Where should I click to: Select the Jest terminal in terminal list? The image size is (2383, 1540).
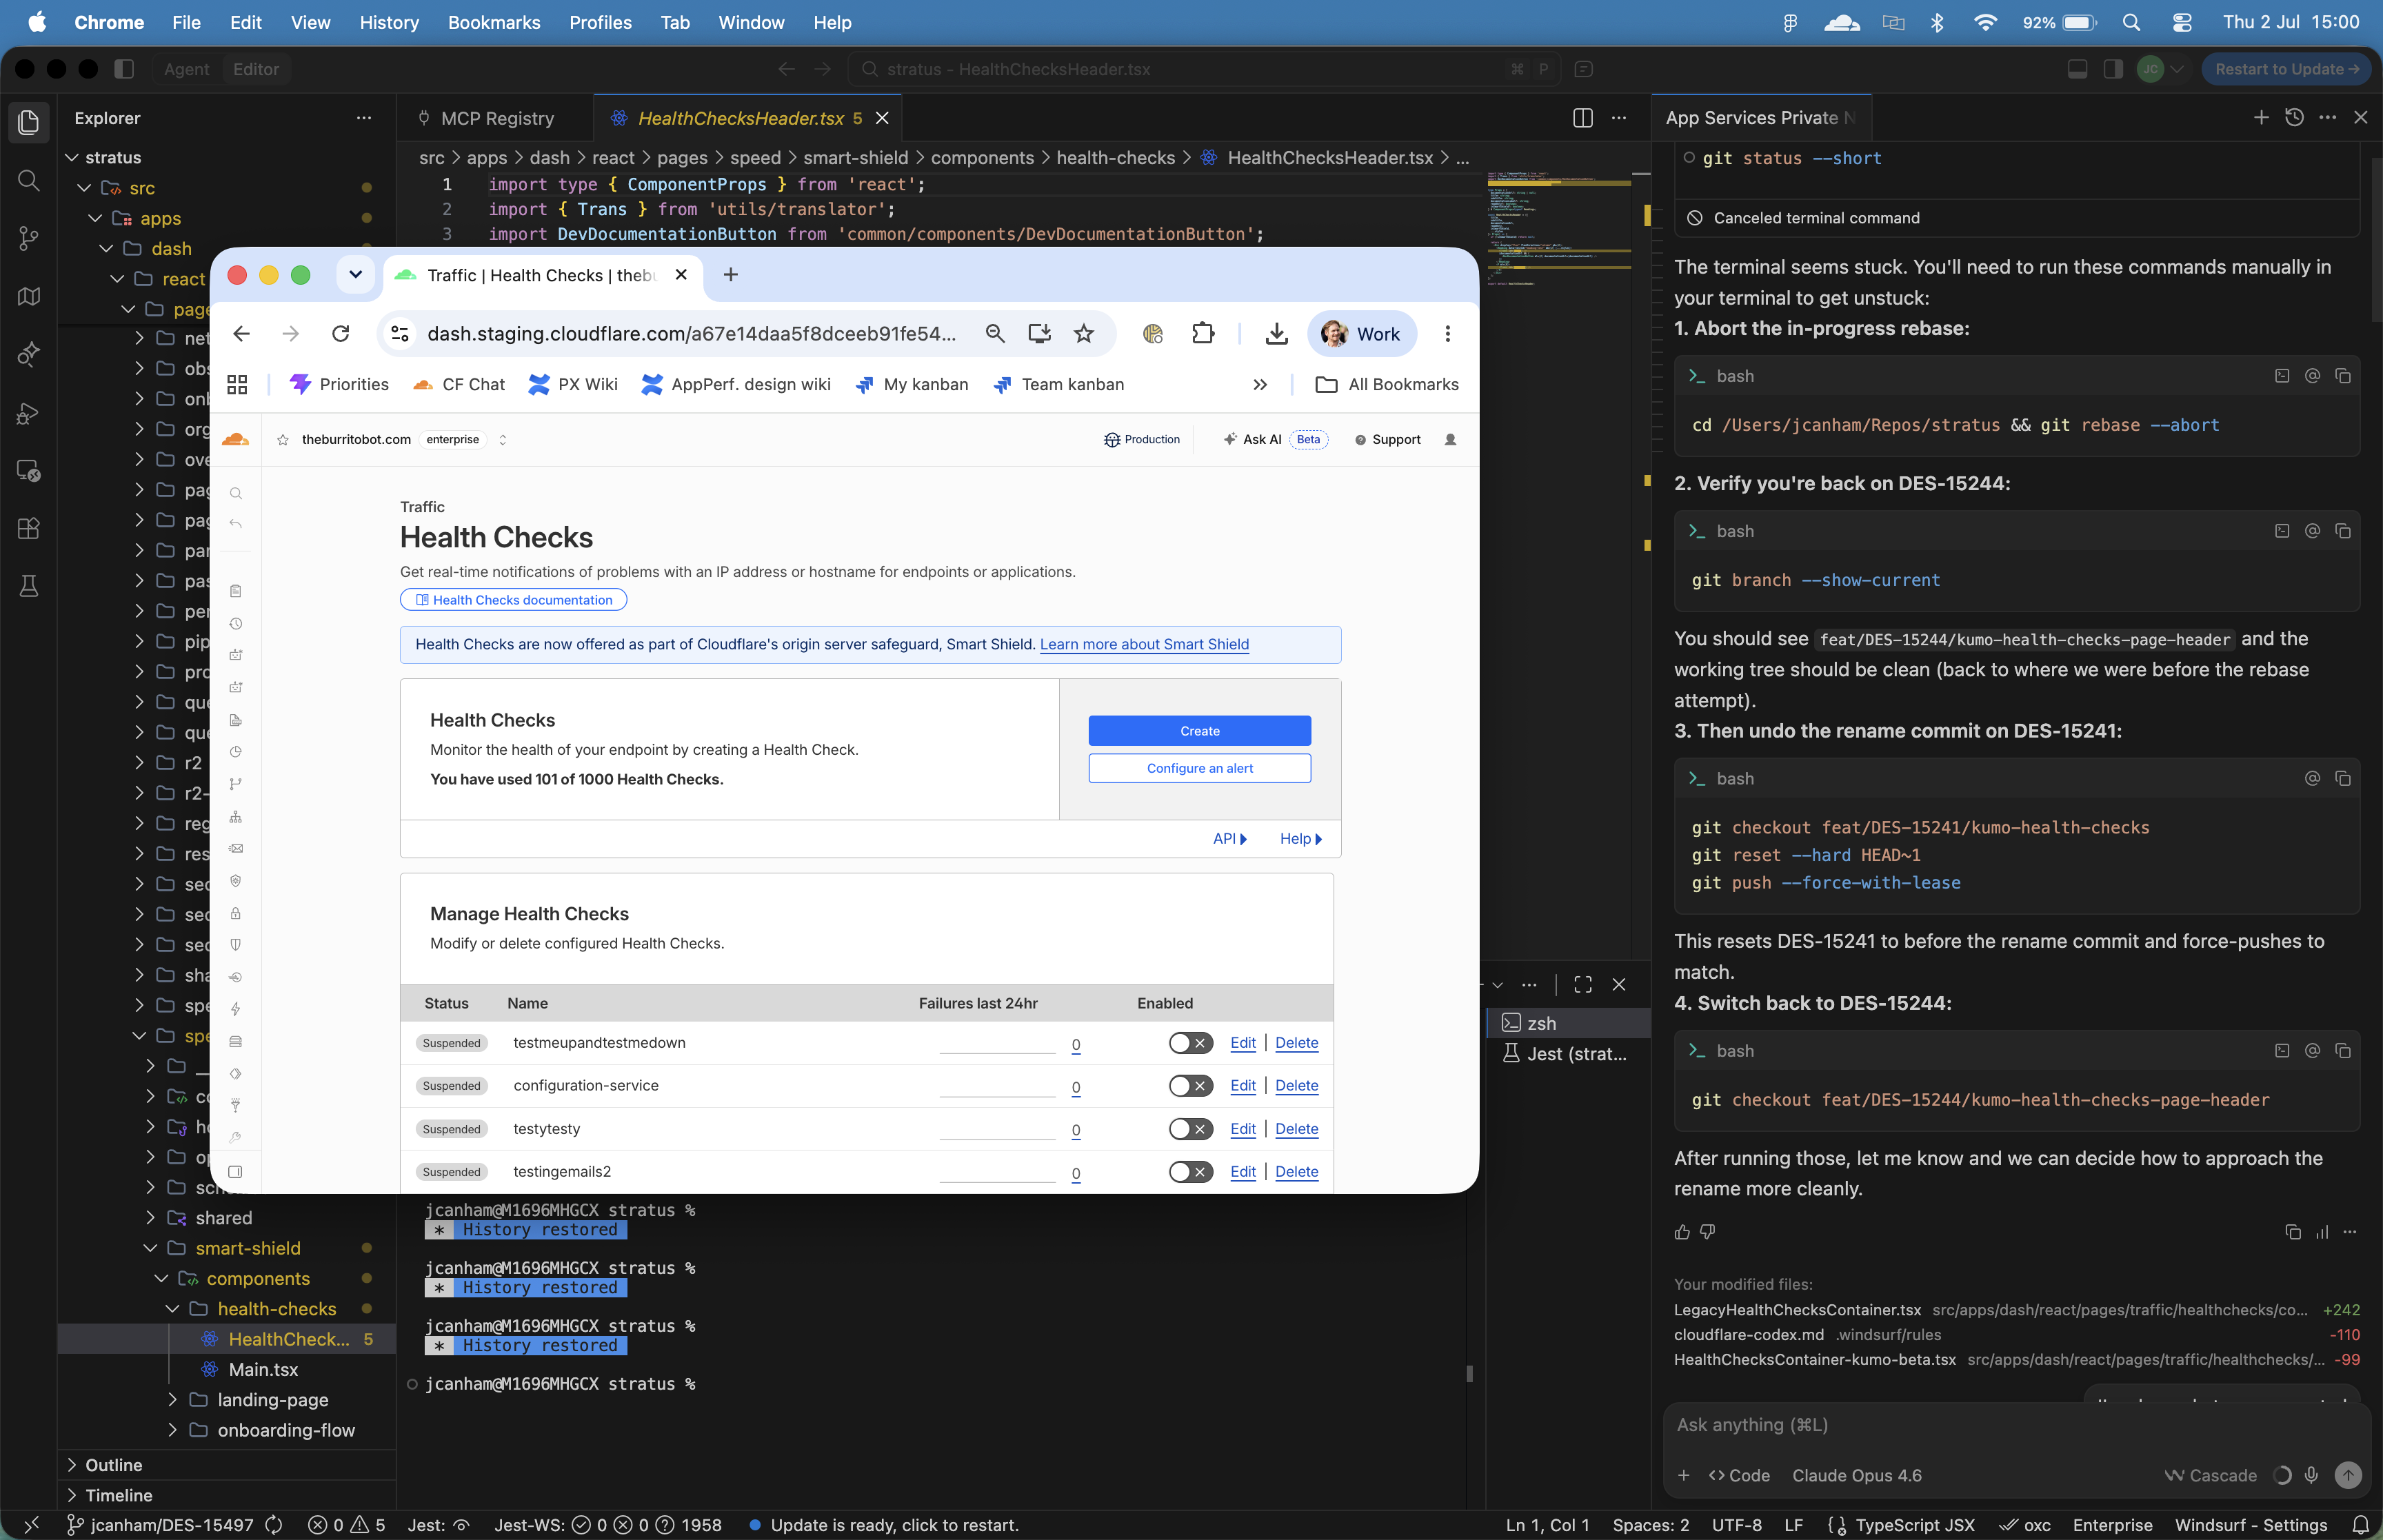point(1567,1054)
